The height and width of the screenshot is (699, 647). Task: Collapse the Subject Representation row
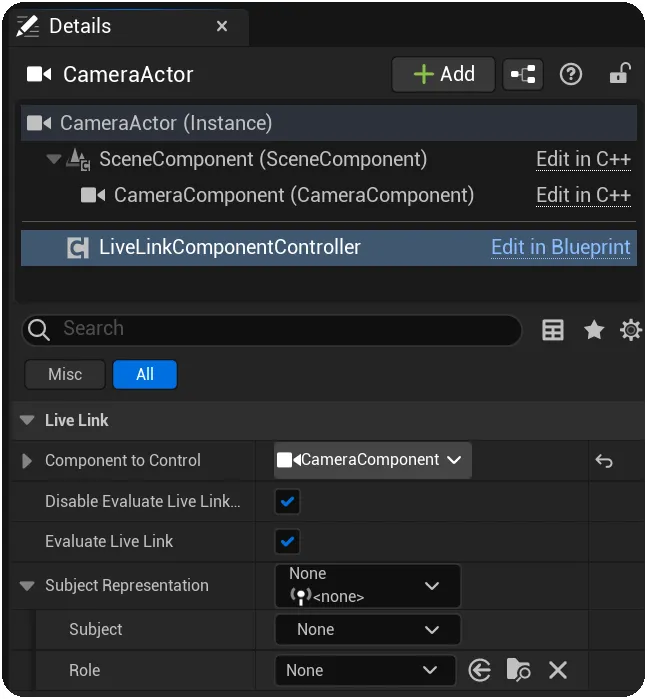(27, 586)
